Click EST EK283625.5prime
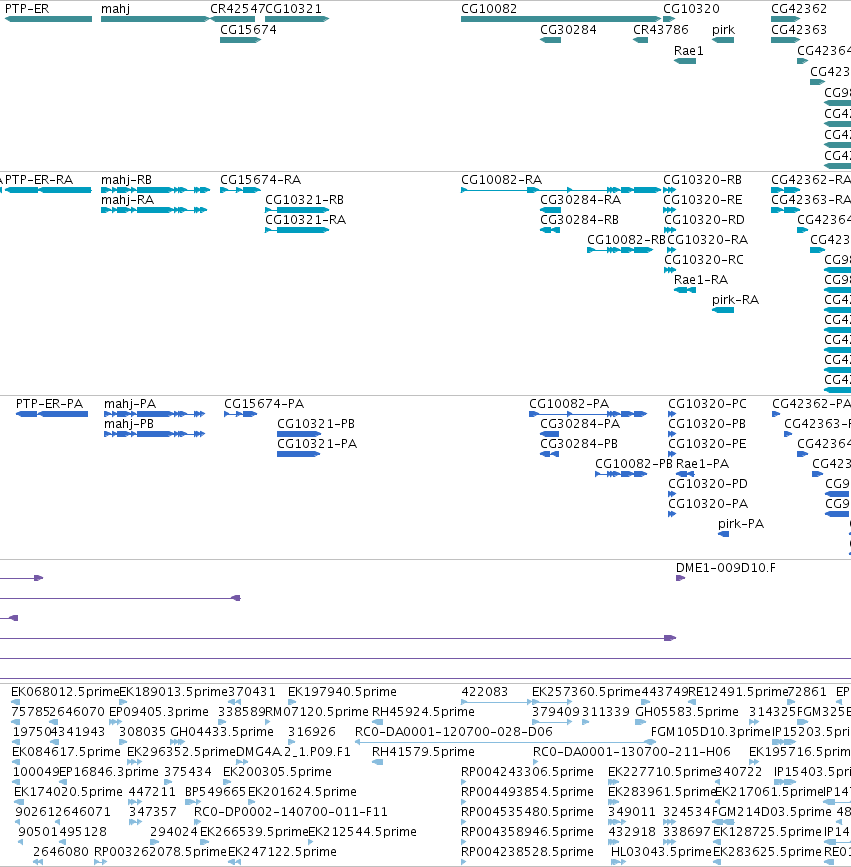This screenshot has width=851, height=867. pos(768,852)
